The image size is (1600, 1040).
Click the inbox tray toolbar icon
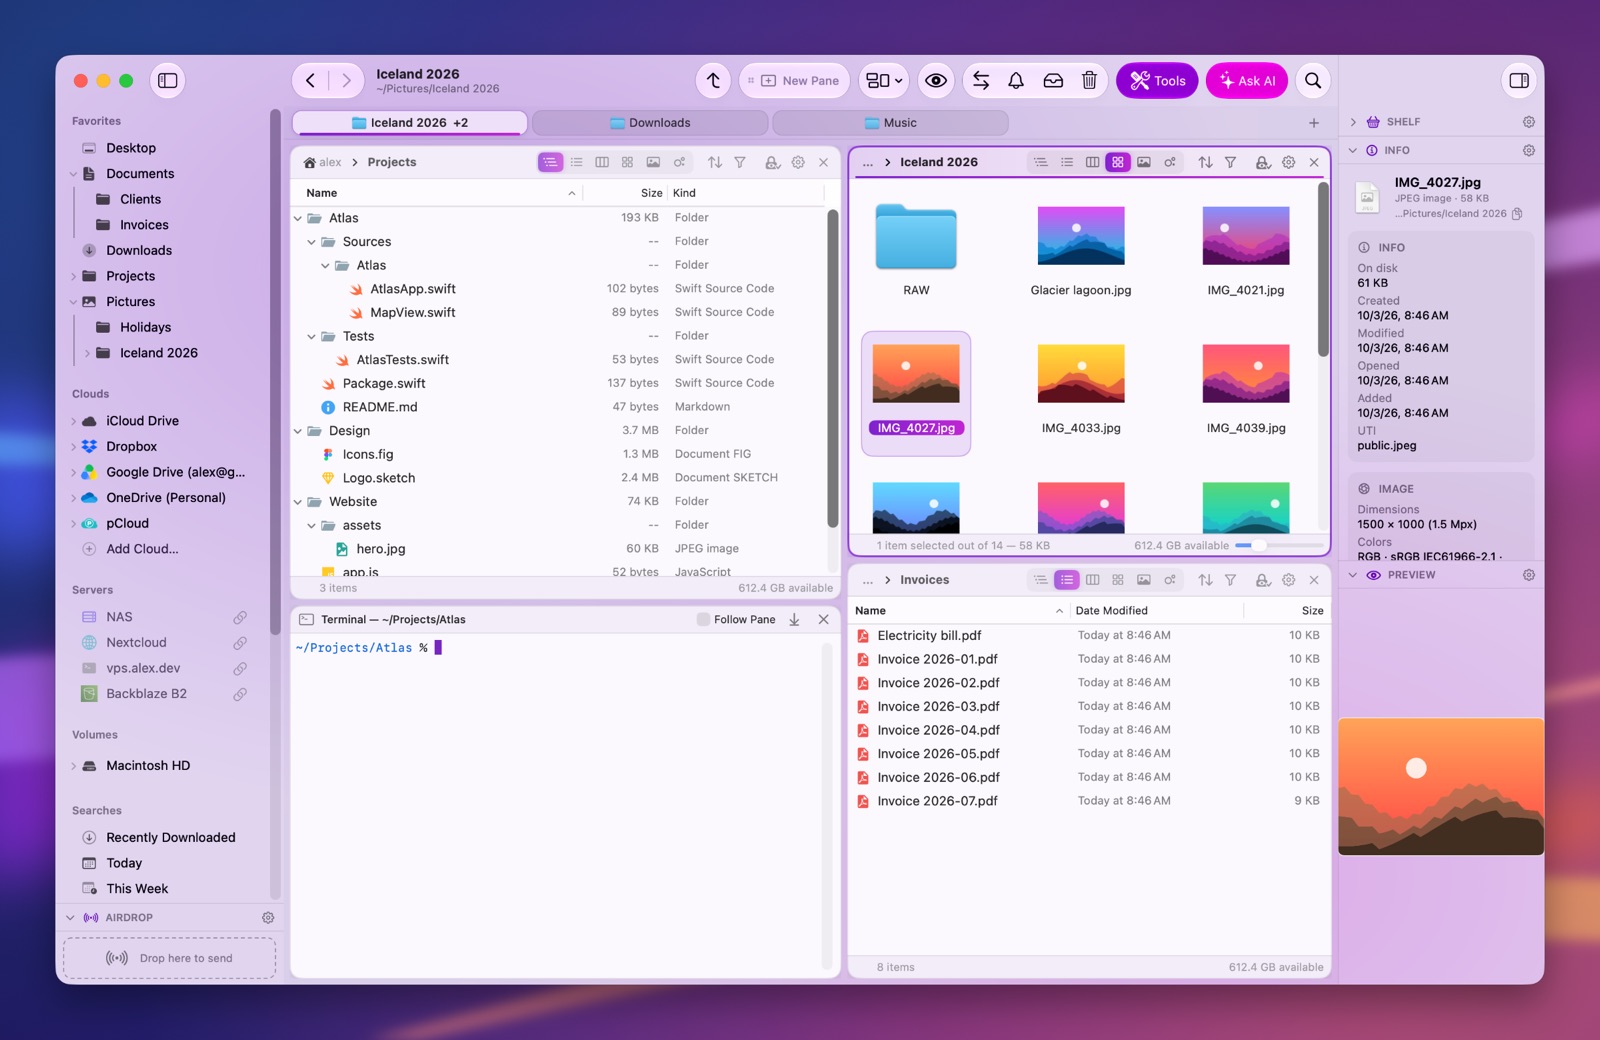[x=1053, y=81]
